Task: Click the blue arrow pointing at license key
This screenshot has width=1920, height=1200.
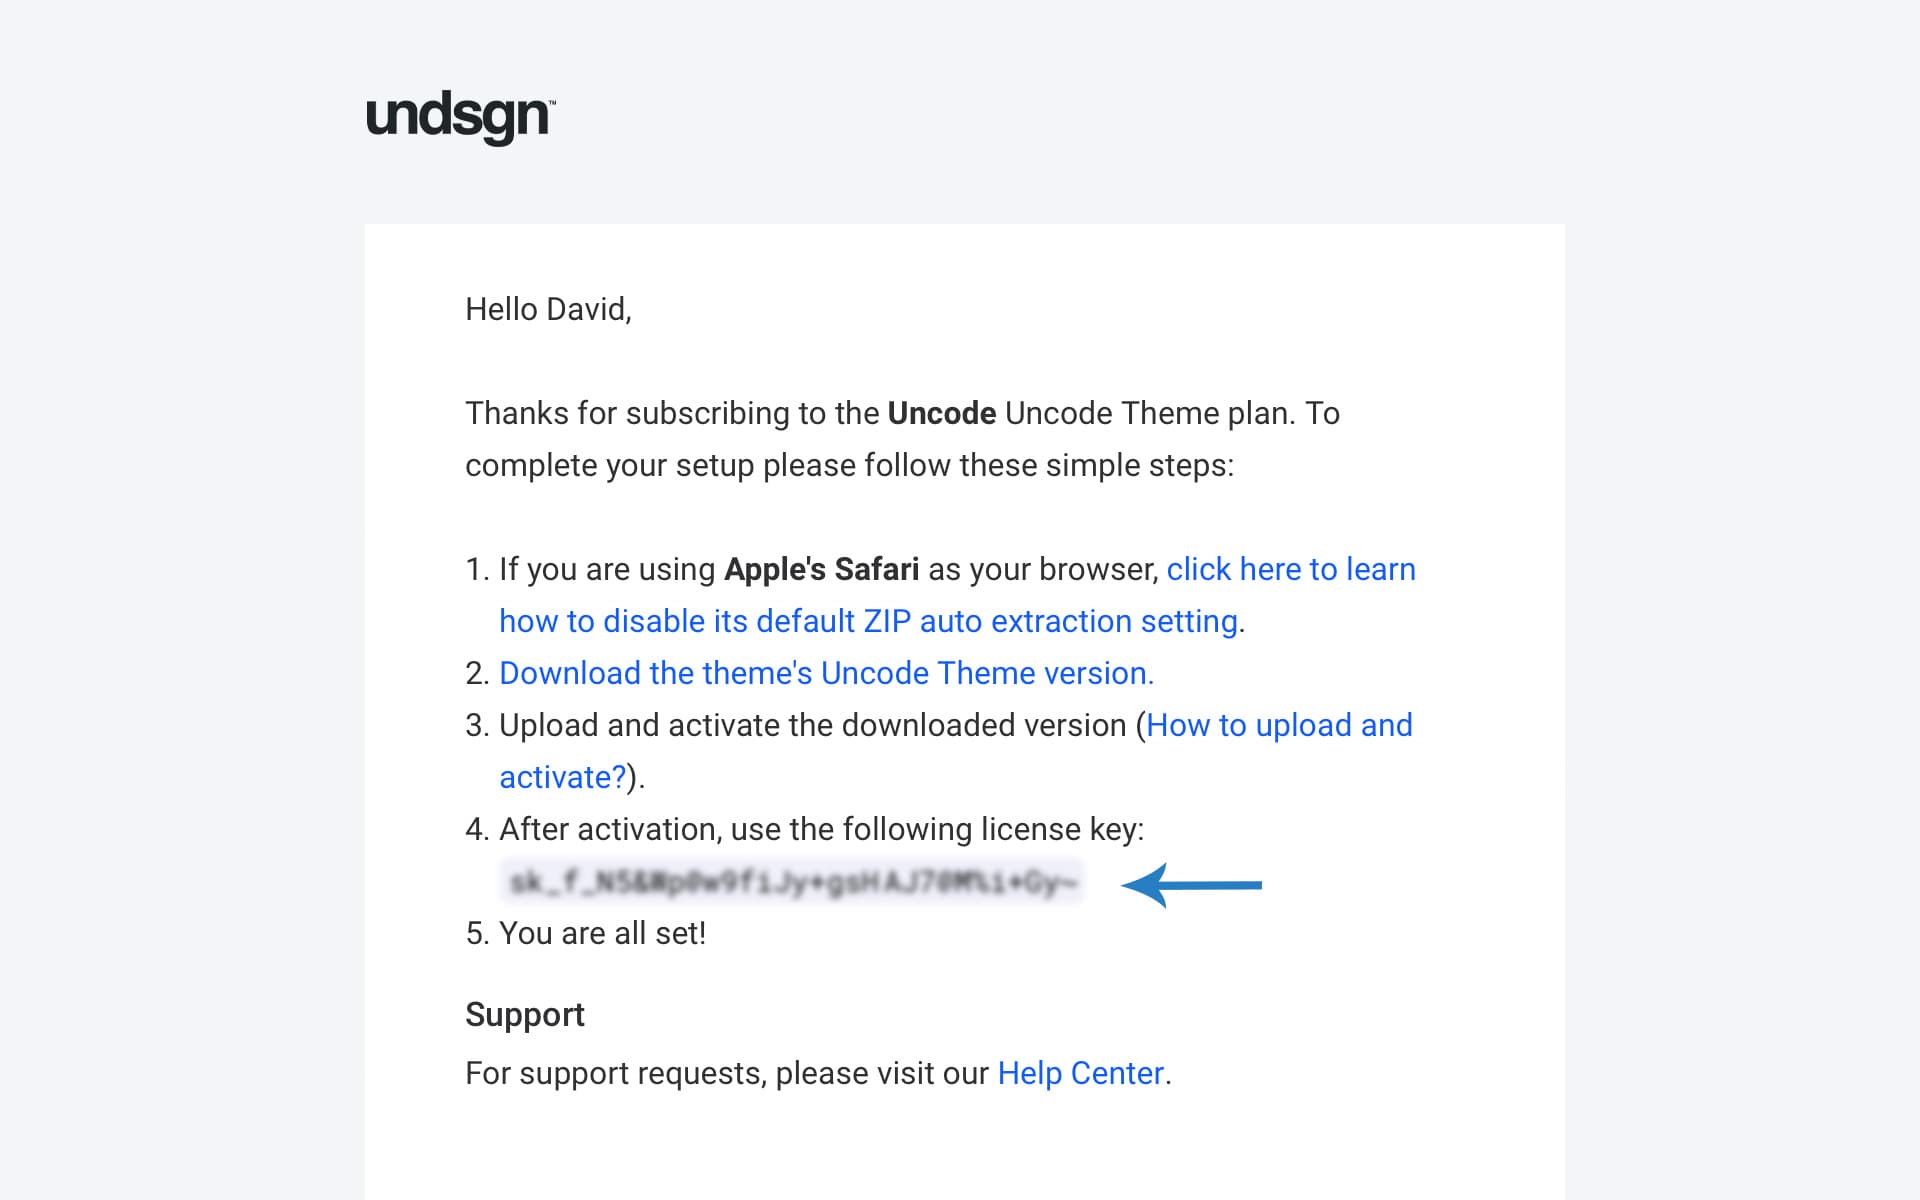Action: coord(1191,885)
